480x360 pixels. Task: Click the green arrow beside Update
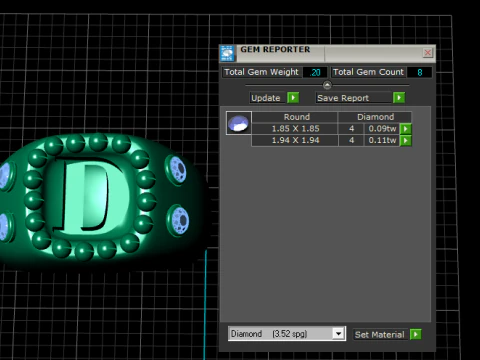point(293,98)
